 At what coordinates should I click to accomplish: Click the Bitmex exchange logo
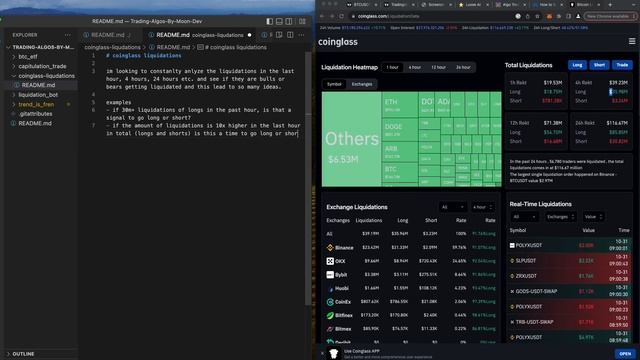330,329
